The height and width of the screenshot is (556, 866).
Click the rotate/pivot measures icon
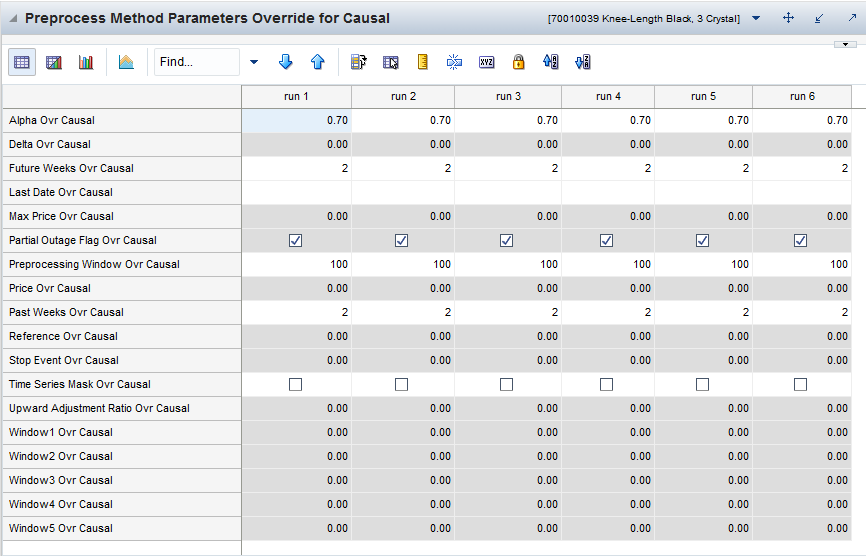(358, 62)
